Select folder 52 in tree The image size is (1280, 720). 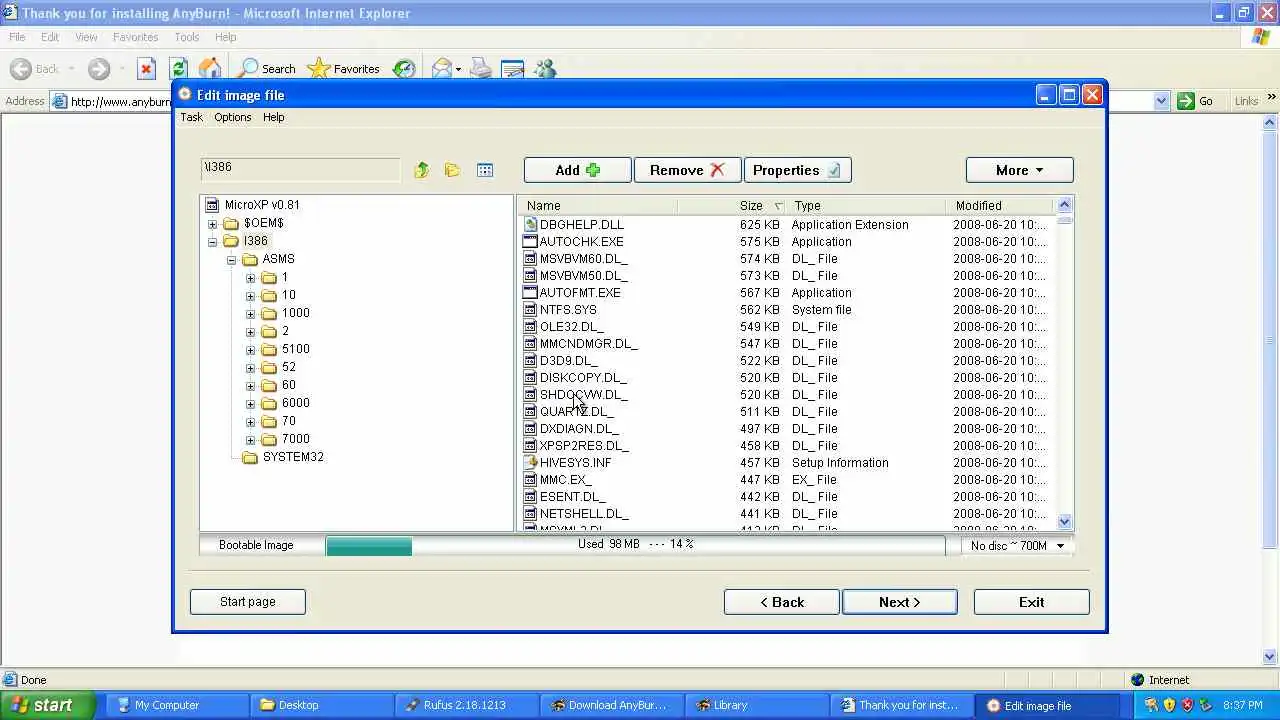pos(288,367)
